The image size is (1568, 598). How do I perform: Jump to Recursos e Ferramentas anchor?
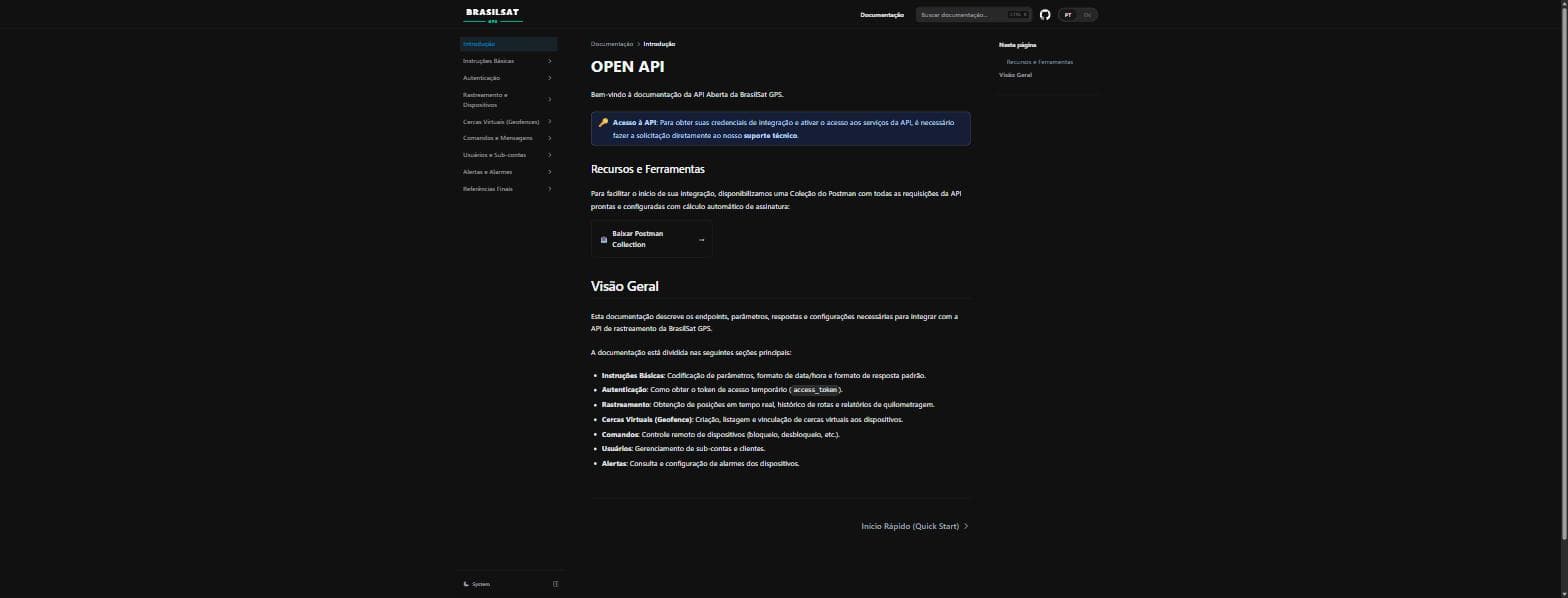click(x=1040, y=62)
